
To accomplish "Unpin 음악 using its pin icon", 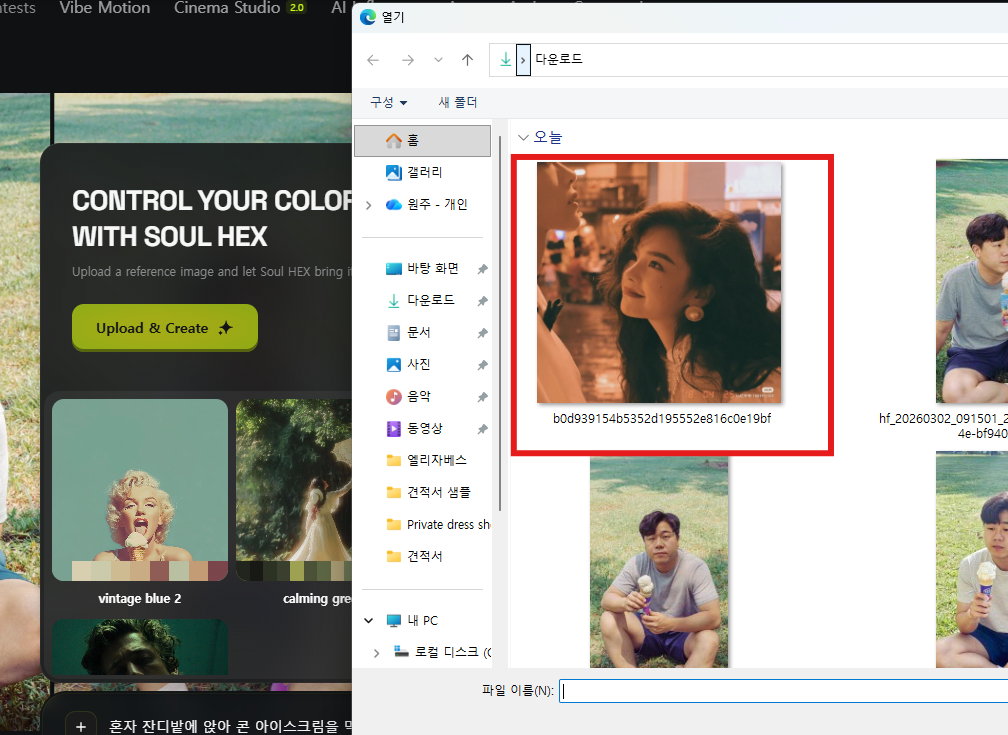I will 482,397.
